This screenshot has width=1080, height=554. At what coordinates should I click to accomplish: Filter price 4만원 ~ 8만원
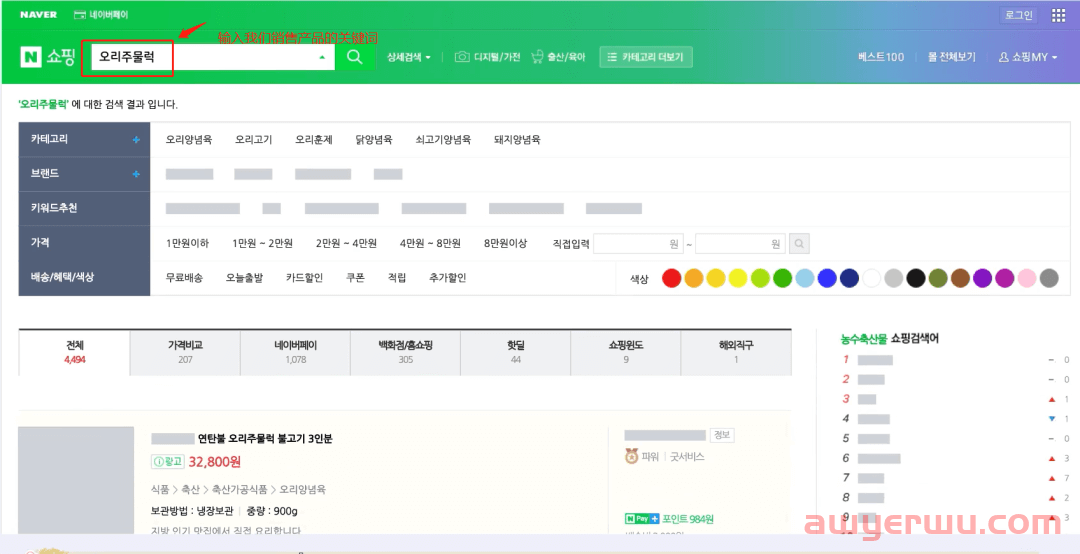(x=430, y=243)
